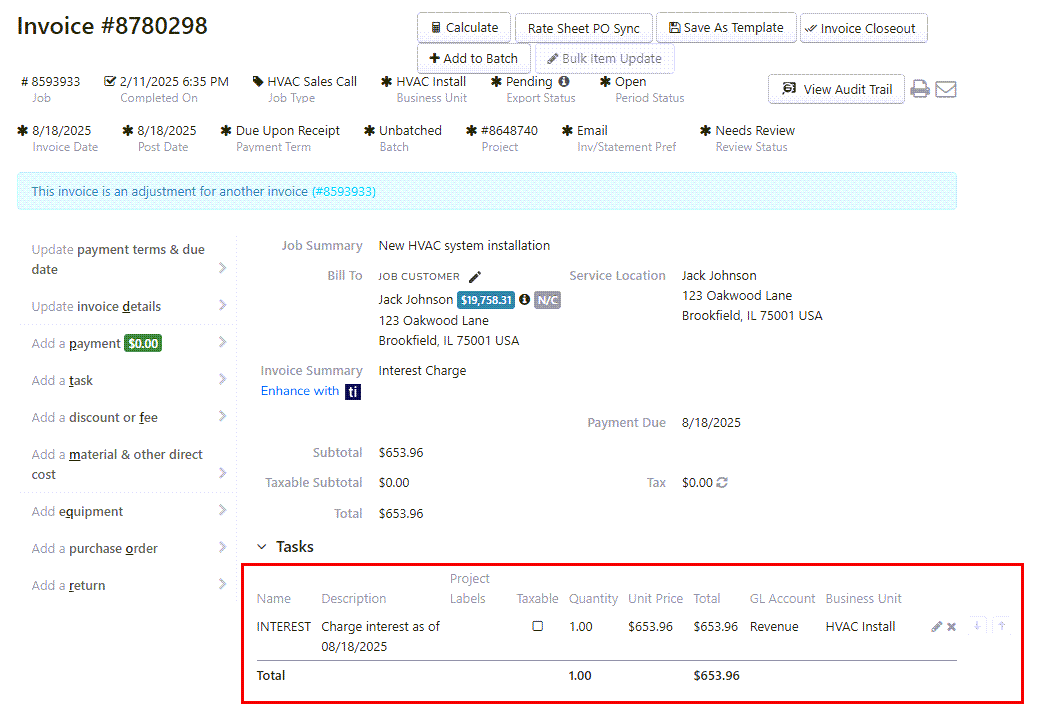This screenshot has width=1059, height=716.
Task: Click Rate Sheet PO Sync button
Action: (584, 28)
